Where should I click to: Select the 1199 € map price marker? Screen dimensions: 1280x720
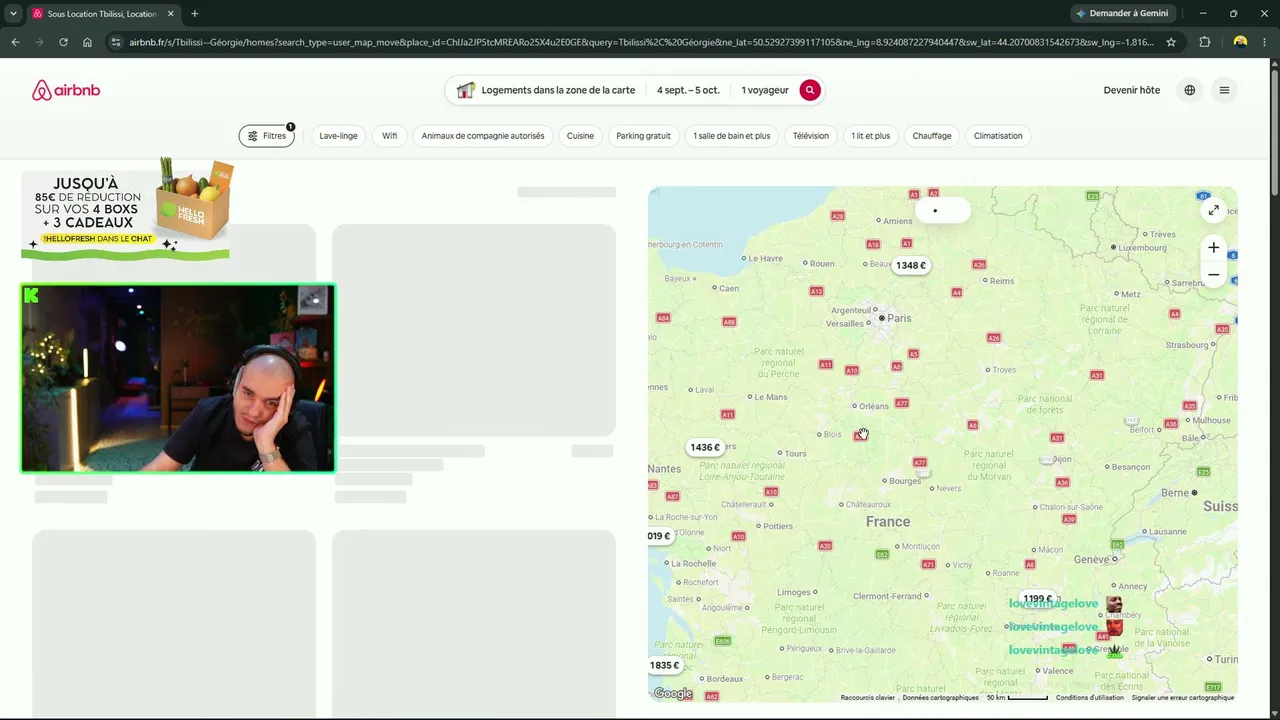coord(1038,599)
